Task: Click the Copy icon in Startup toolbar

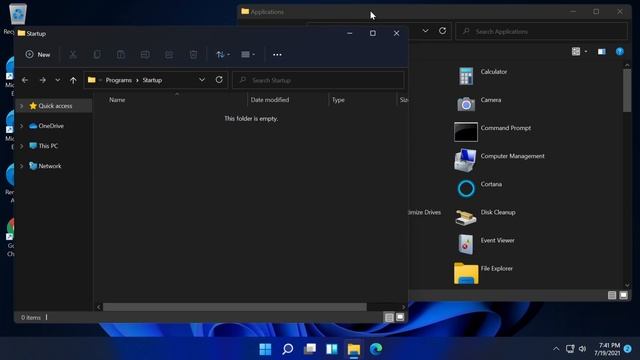Action: (97, 54)
